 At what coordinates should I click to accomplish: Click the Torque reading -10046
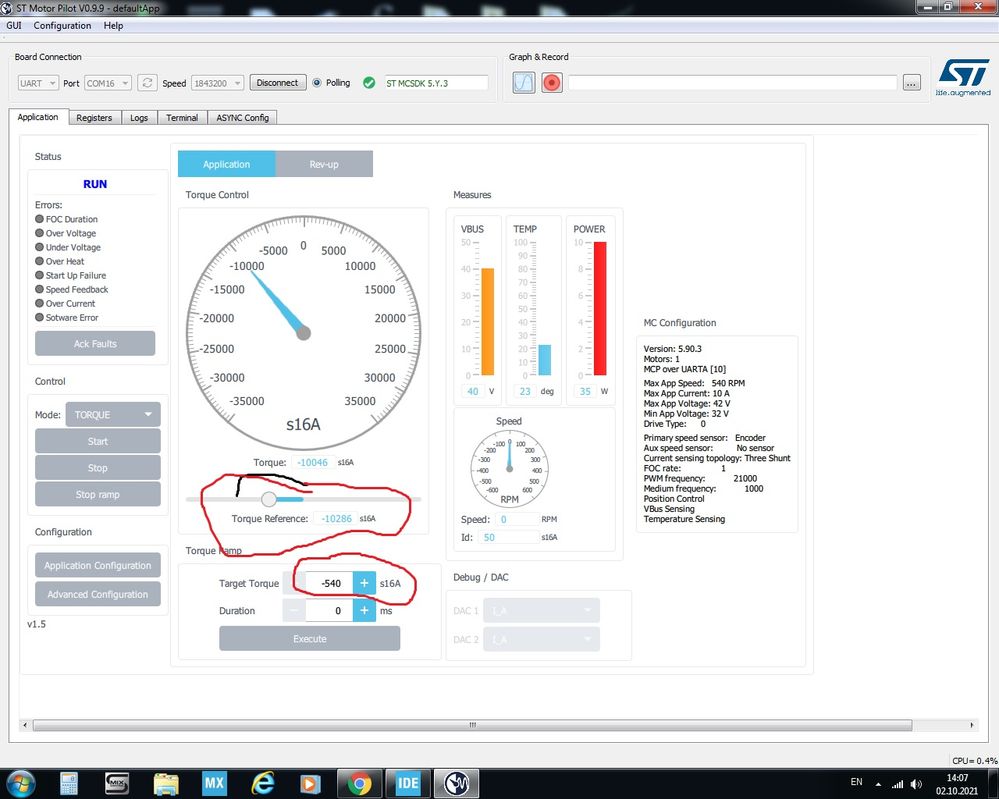312,463
